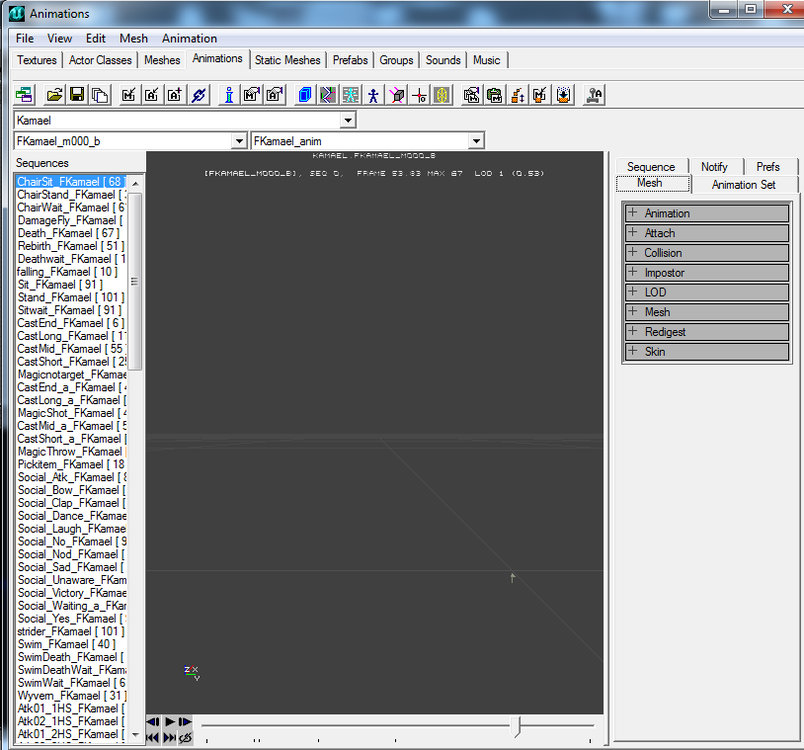This screenshot has height=750, width=804.
Task: Select Death_FKamael in the sequences list
Action: tap(67, 233)
